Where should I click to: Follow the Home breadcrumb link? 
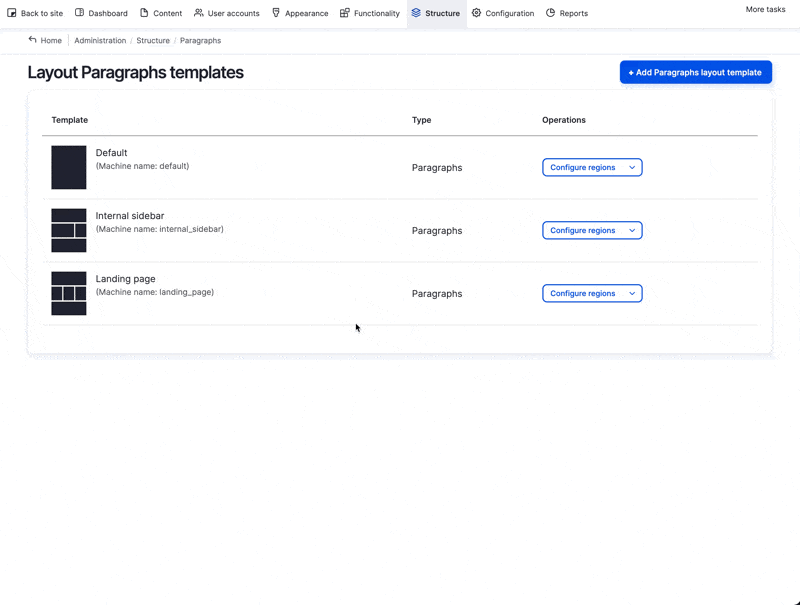pos(51,40)
